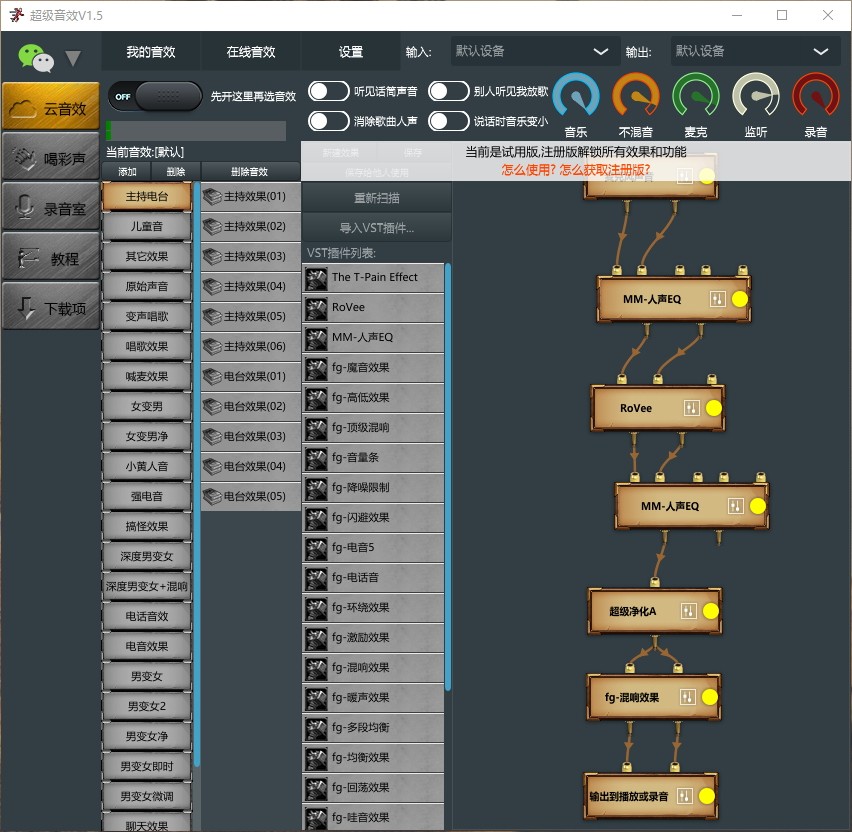Viewport: 852px width, 832px height.
Task: Select the 变声唱歌 category
Action: coord(147,316)
